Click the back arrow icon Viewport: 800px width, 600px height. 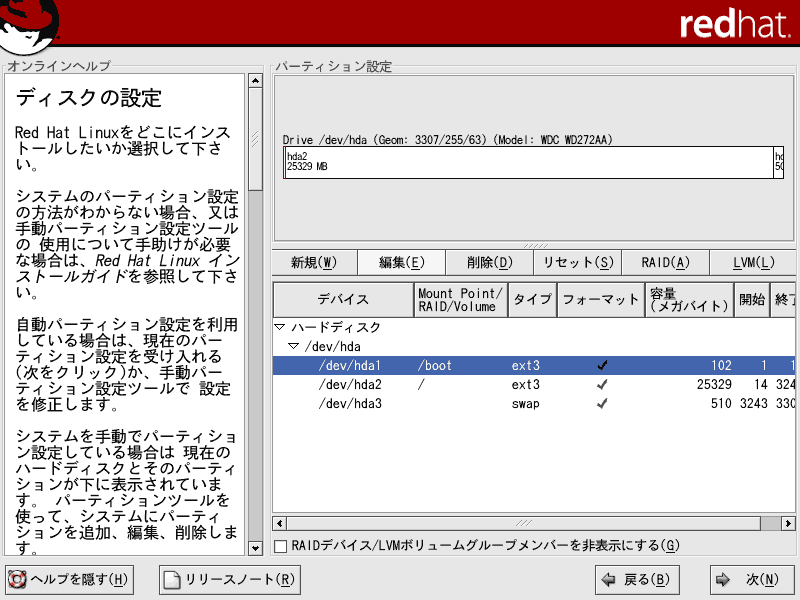tap(608, 579)
